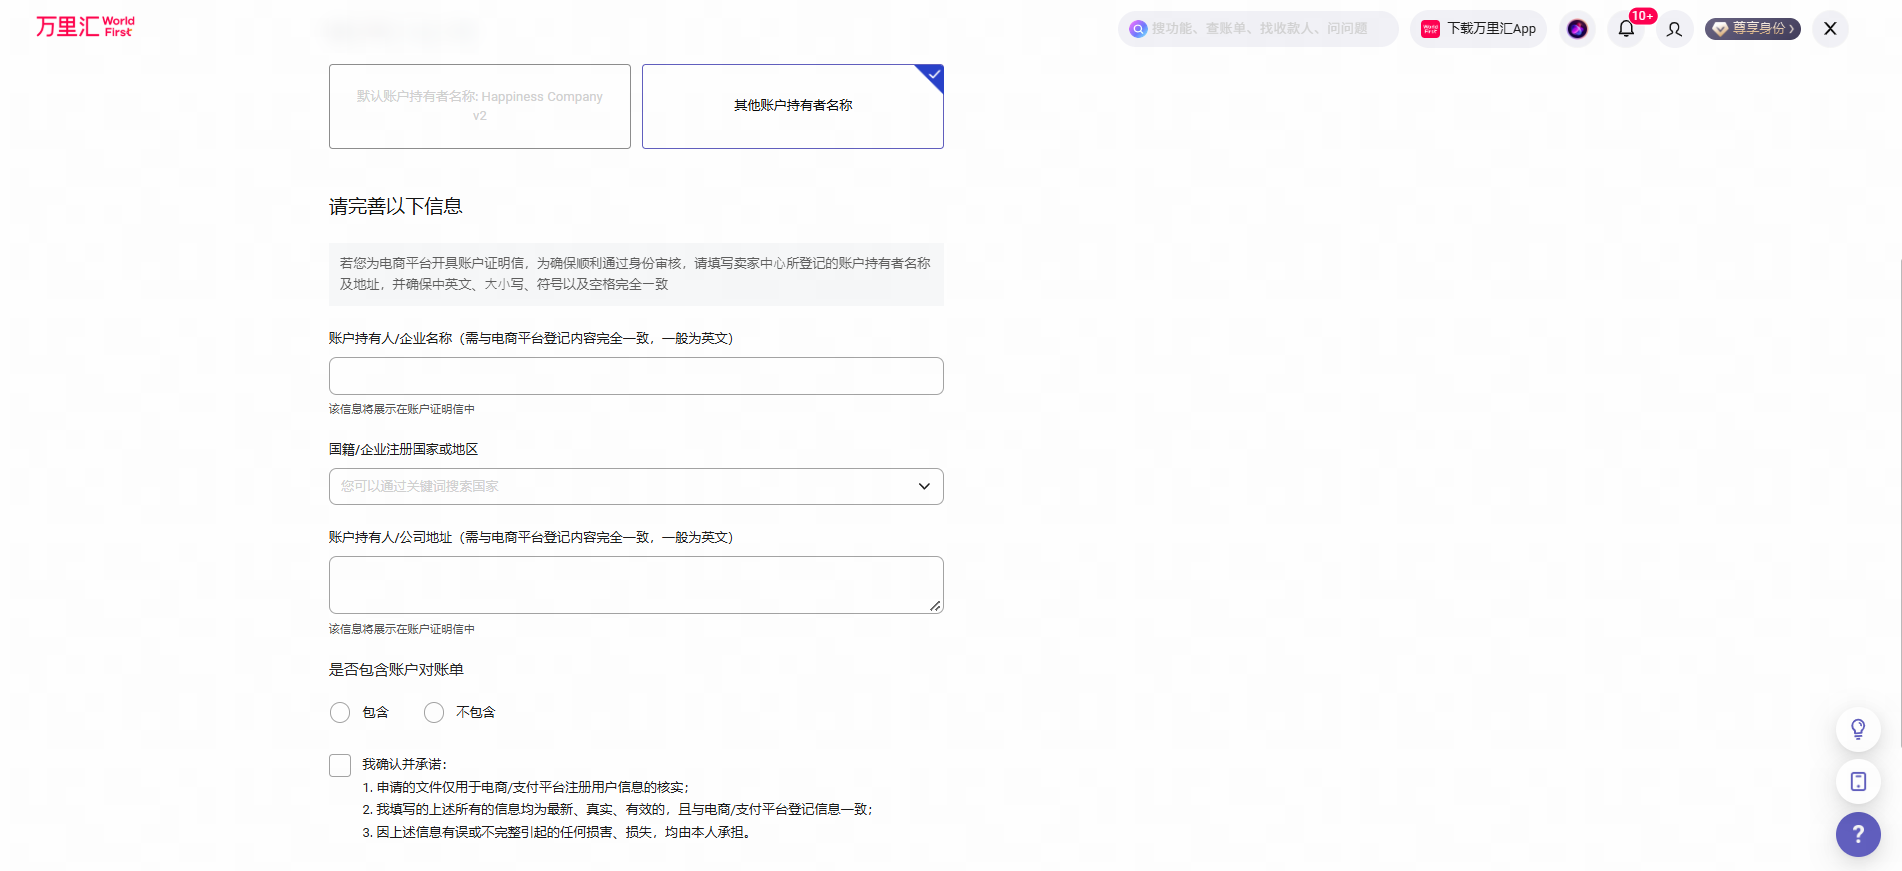This screenshot has height=871, width=1902.
Task: Click the dropdown chevron arrow
Action: pyautogui.click(x=924, y=486)
